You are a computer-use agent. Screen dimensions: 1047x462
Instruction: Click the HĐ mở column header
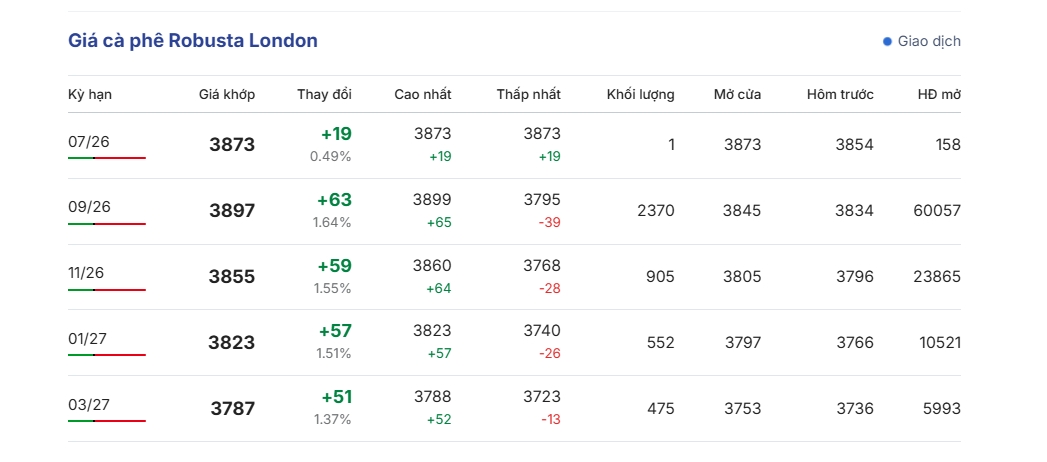tap(939, 94)
